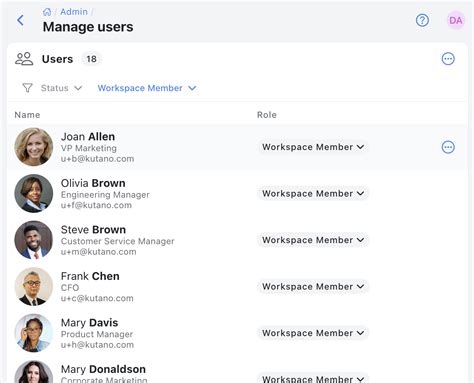The width and height of the screenshot is (474, 383).
Task: Change Olivia Brown's role dropdown
Action: [313, 194]
